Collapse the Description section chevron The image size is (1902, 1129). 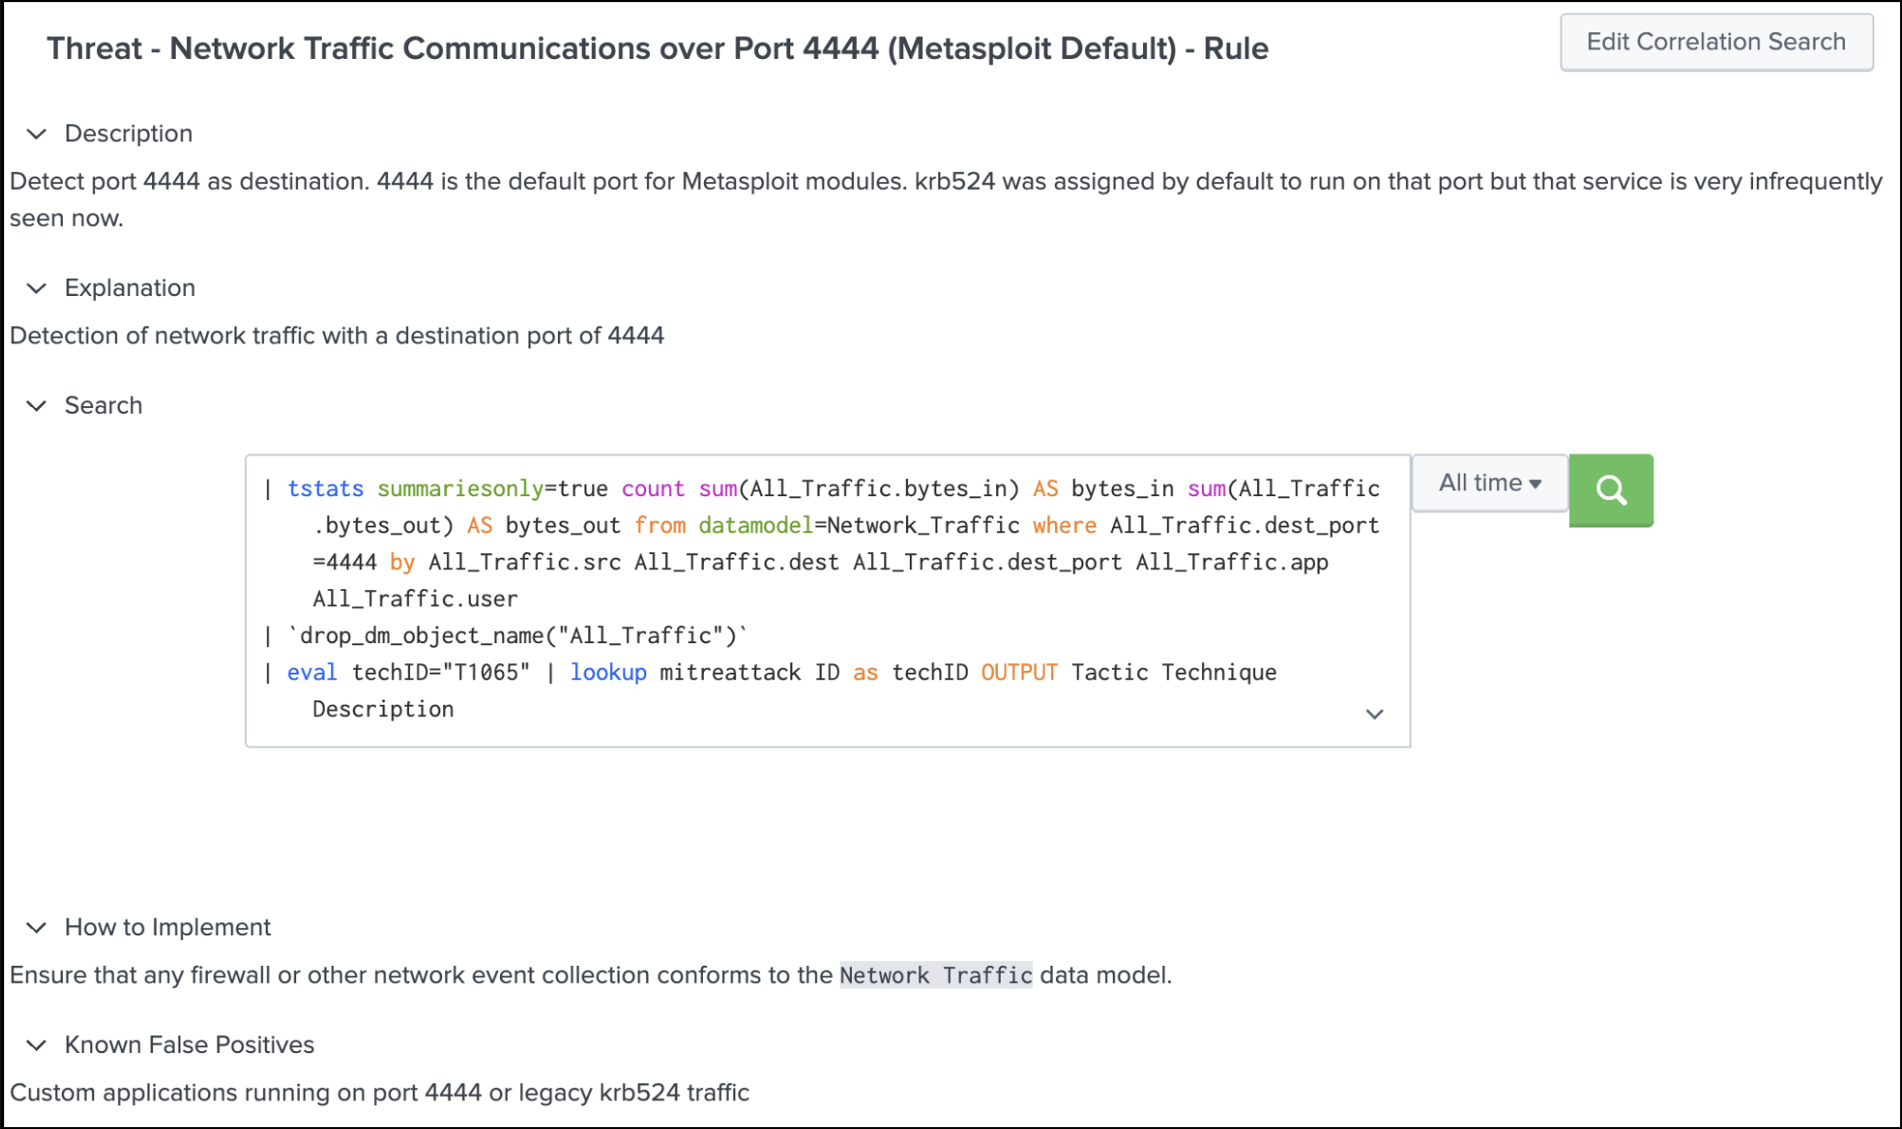[x=37, y=133]
